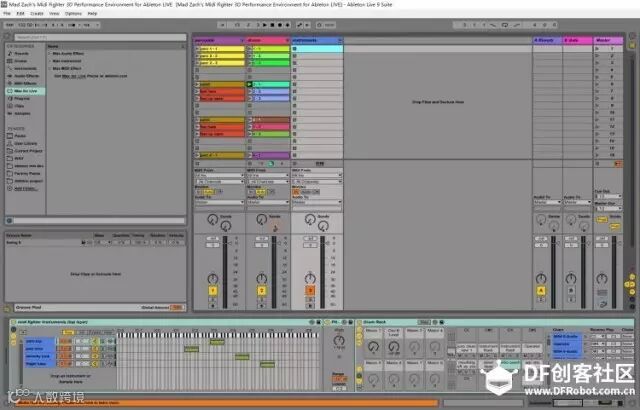Open the Create menu
Screen dimensions: 640x410
coord(36,13)
